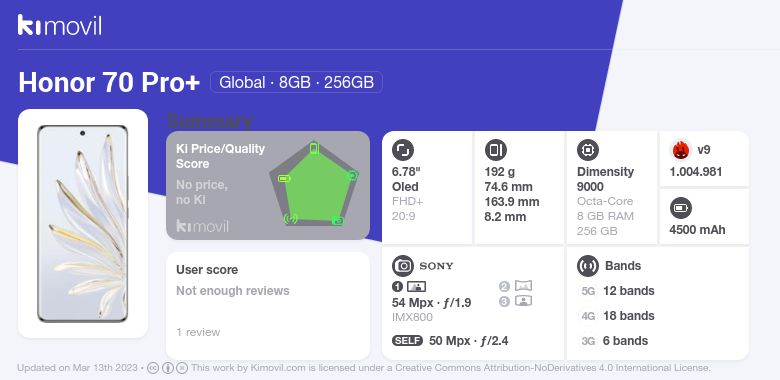Open the 1 review link
Screen dimensions: 780x380
click(198, 332)
